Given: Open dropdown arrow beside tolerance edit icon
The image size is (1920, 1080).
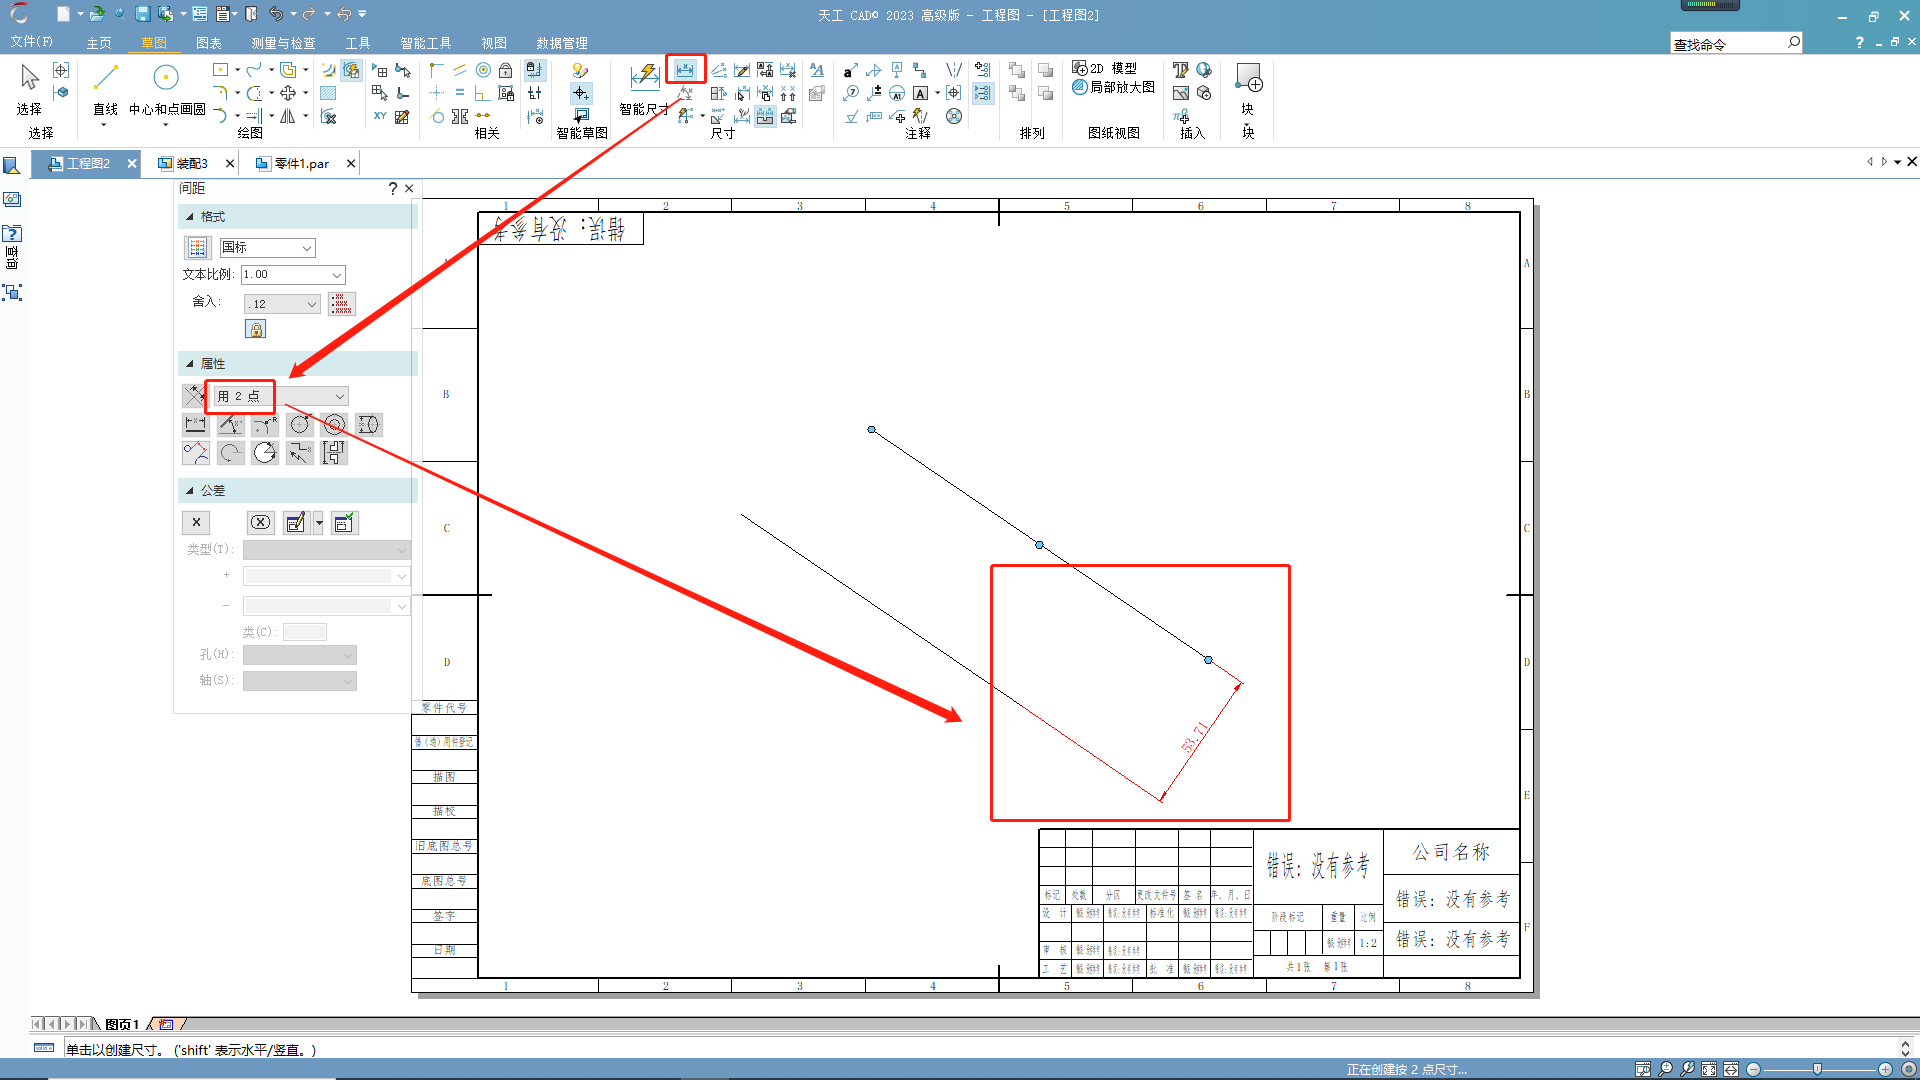Looking at the screenshot, I should pyautogui.click(x=319, y=522).
